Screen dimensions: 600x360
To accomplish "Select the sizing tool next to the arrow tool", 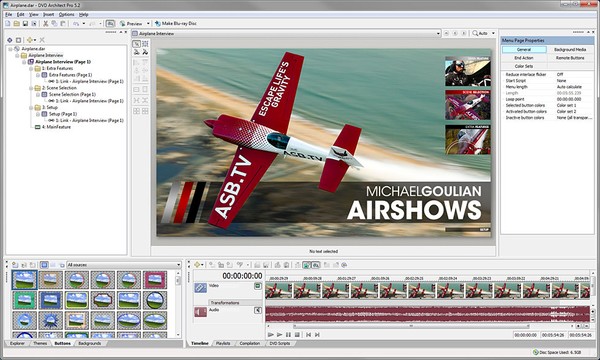I will pyautogui.click(x=145, y=44).
